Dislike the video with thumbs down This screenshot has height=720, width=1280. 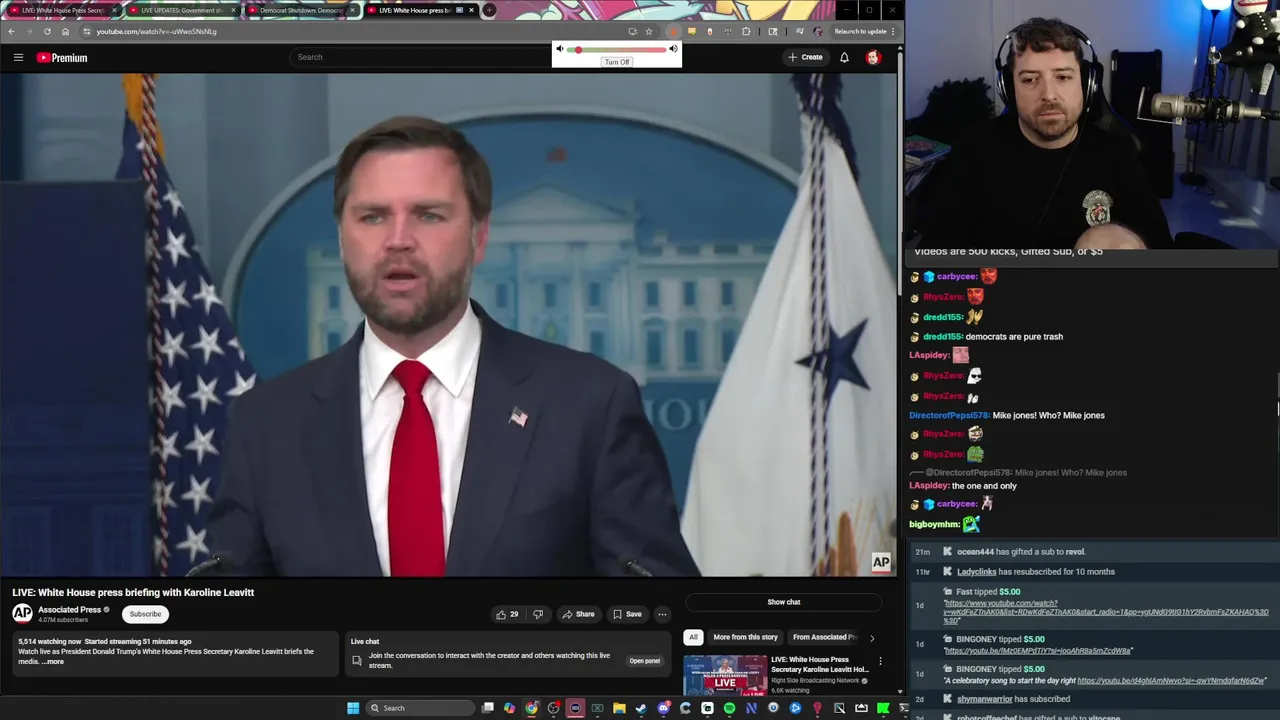(x=538, y=614)
